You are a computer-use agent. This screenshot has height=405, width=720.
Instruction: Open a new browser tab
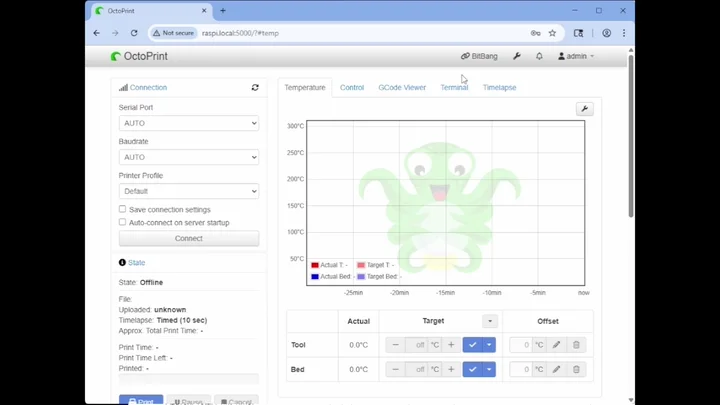pos(223,11)
